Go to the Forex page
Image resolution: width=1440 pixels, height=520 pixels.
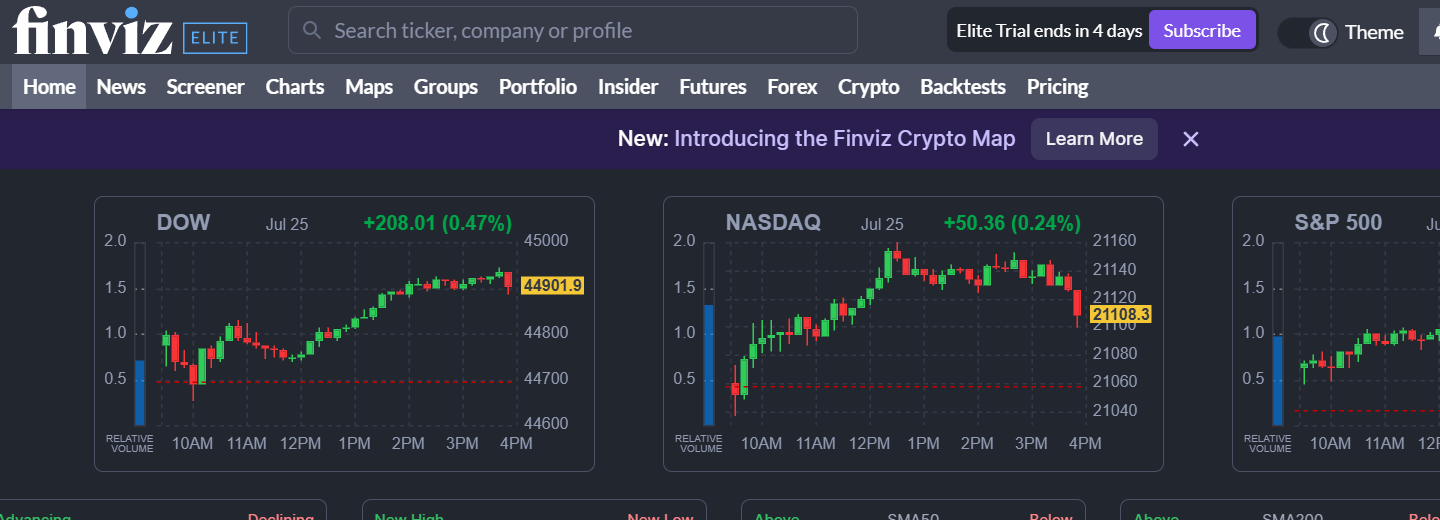792,87
